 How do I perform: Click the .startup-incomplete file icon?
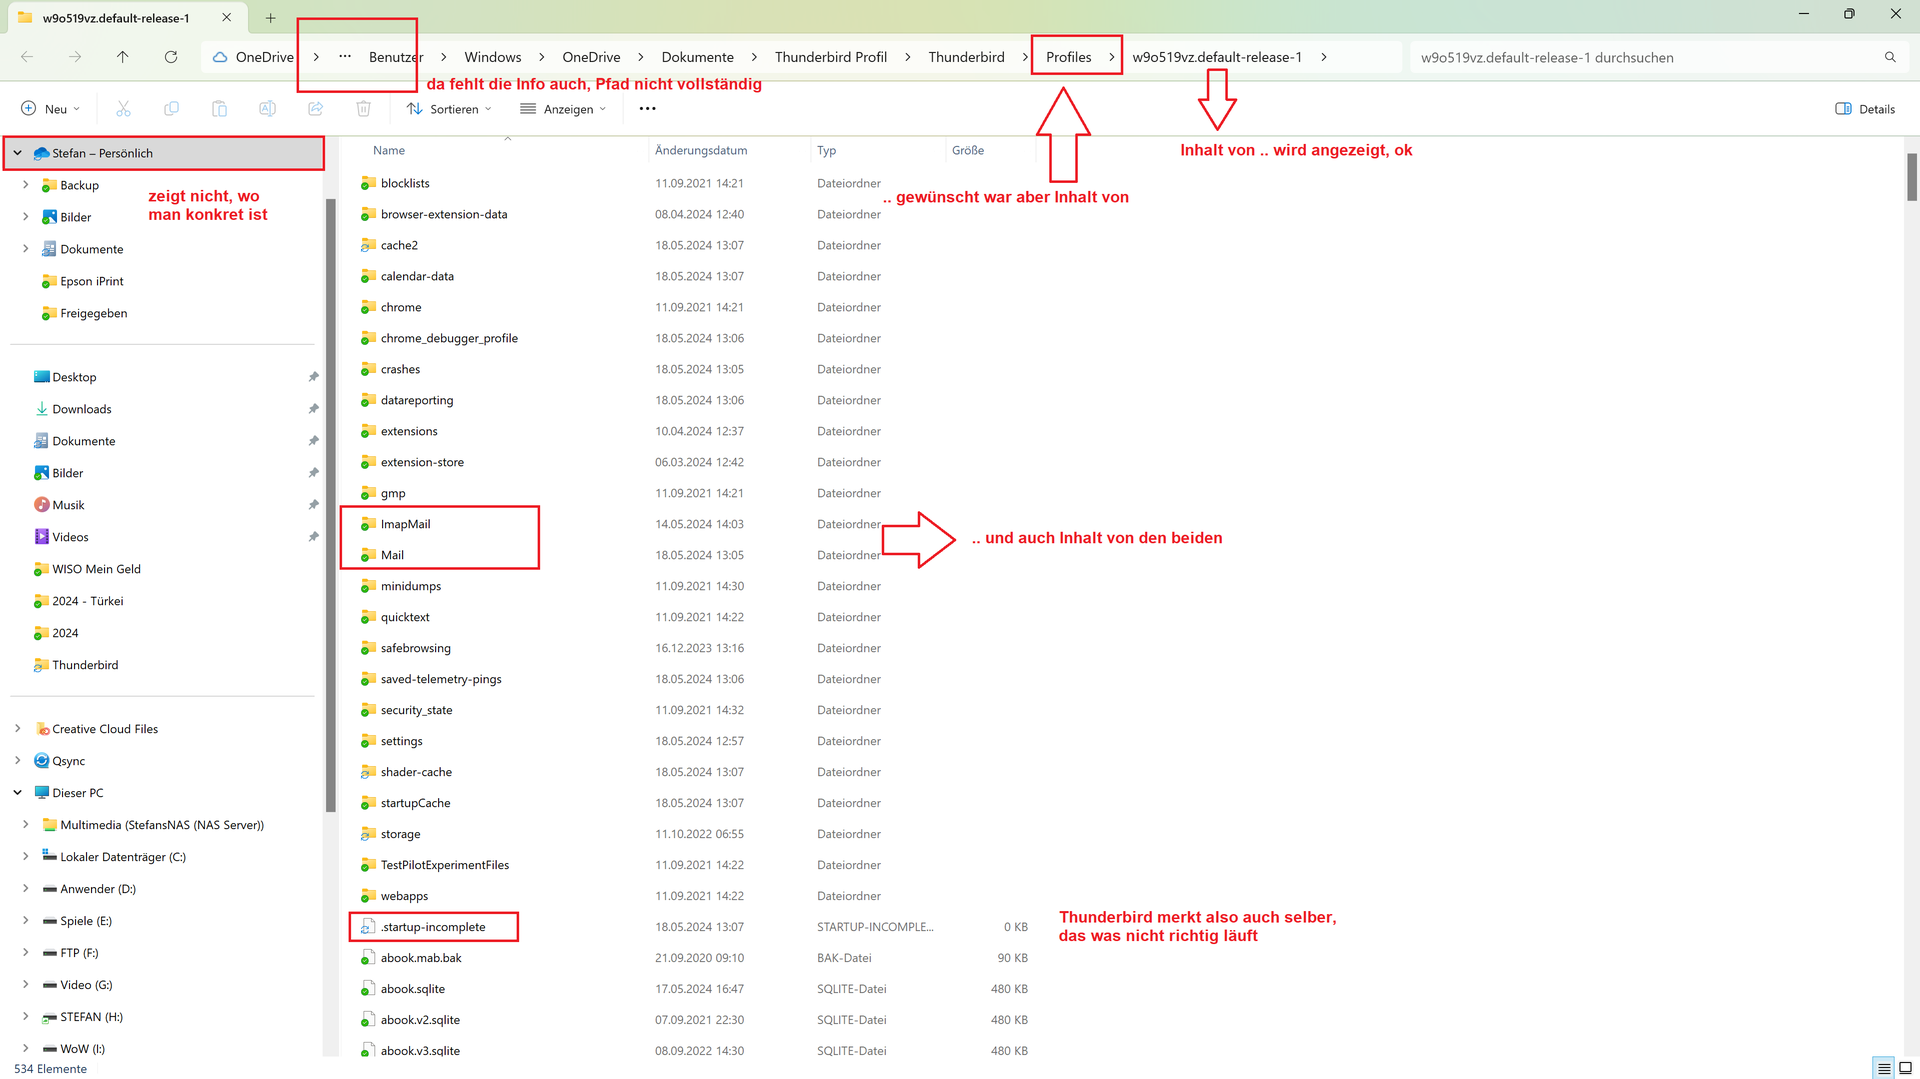click(x=368, y=927)
